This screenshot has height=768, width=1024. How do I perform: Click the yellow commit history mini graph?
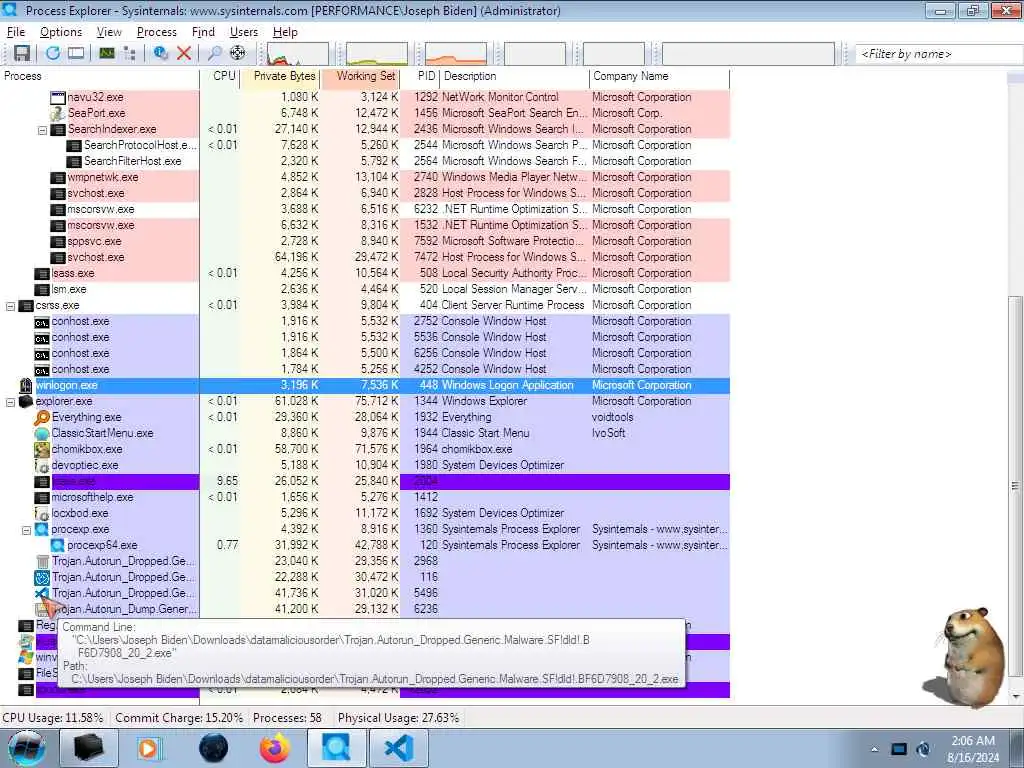click(x=377, y=54)
